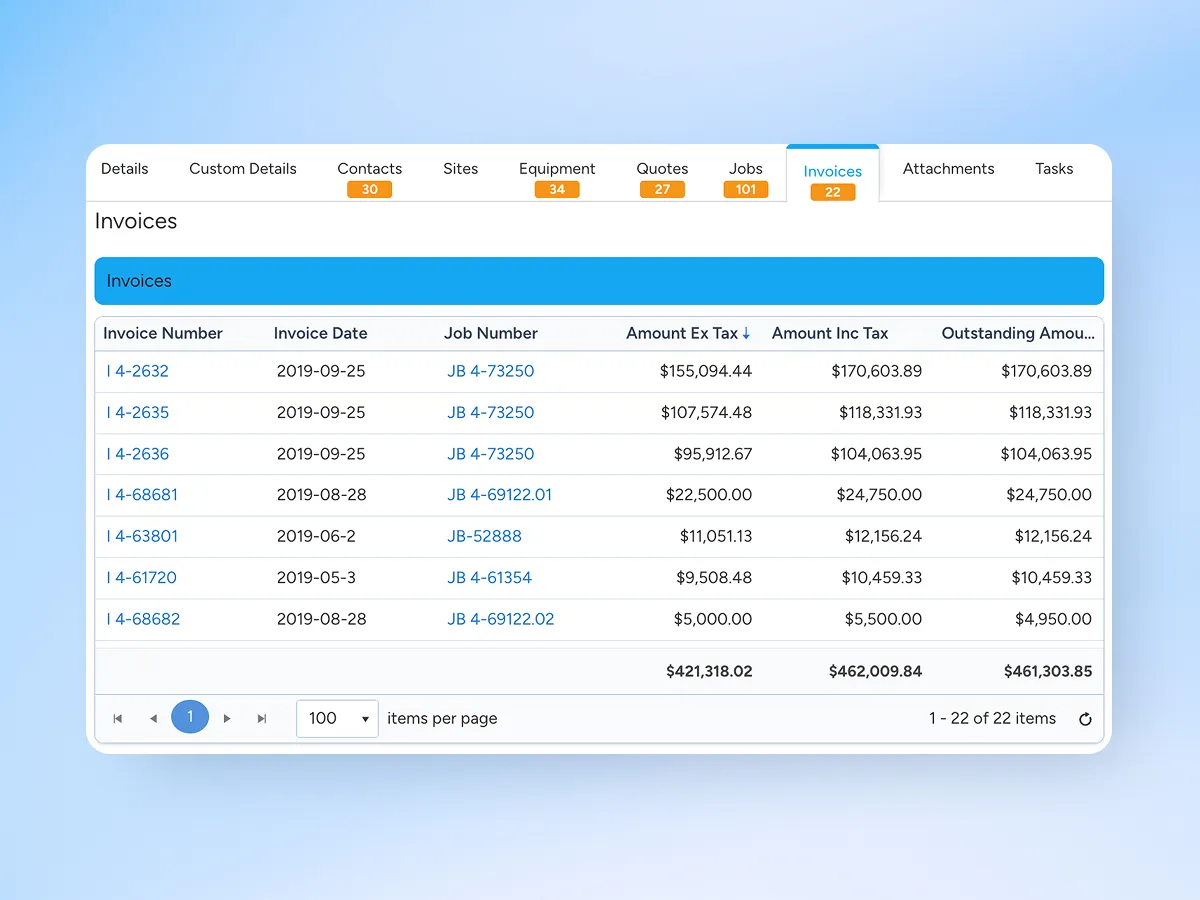Open invoice I 4-2632
Screen dimensions: 1200x900
click(138, 371)
